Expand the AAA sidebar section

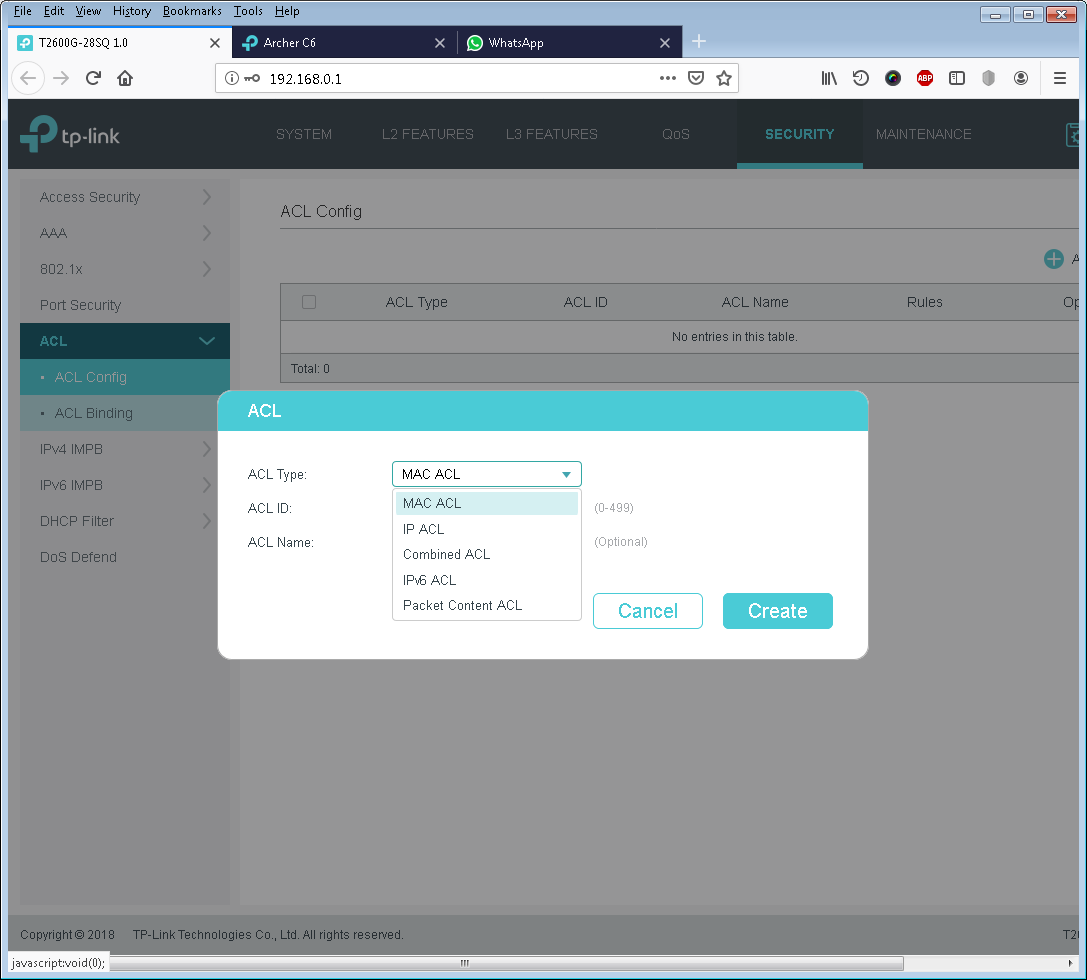click(125, 233)
